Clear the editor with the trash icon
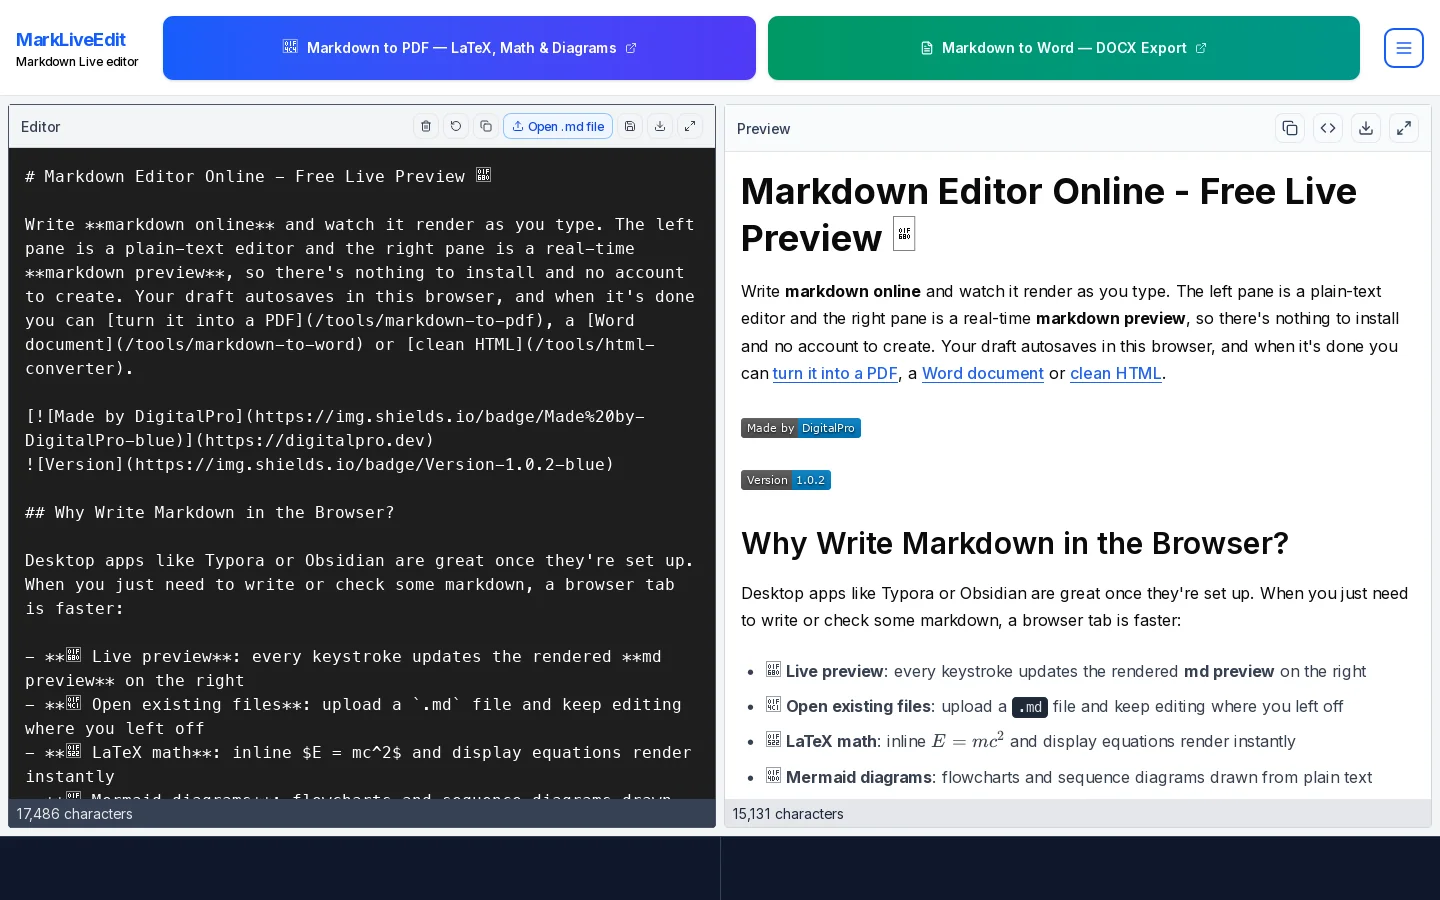 (426, 126)
